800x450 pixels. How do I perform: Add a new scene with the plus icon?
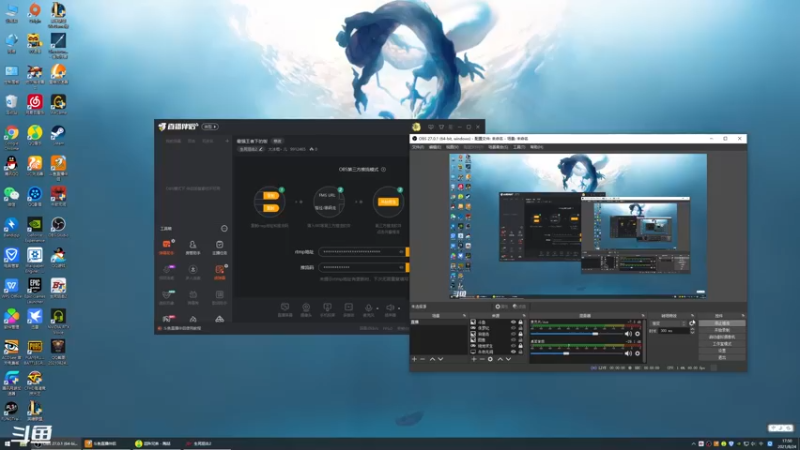pyautogui.click(x=414, y=359)
